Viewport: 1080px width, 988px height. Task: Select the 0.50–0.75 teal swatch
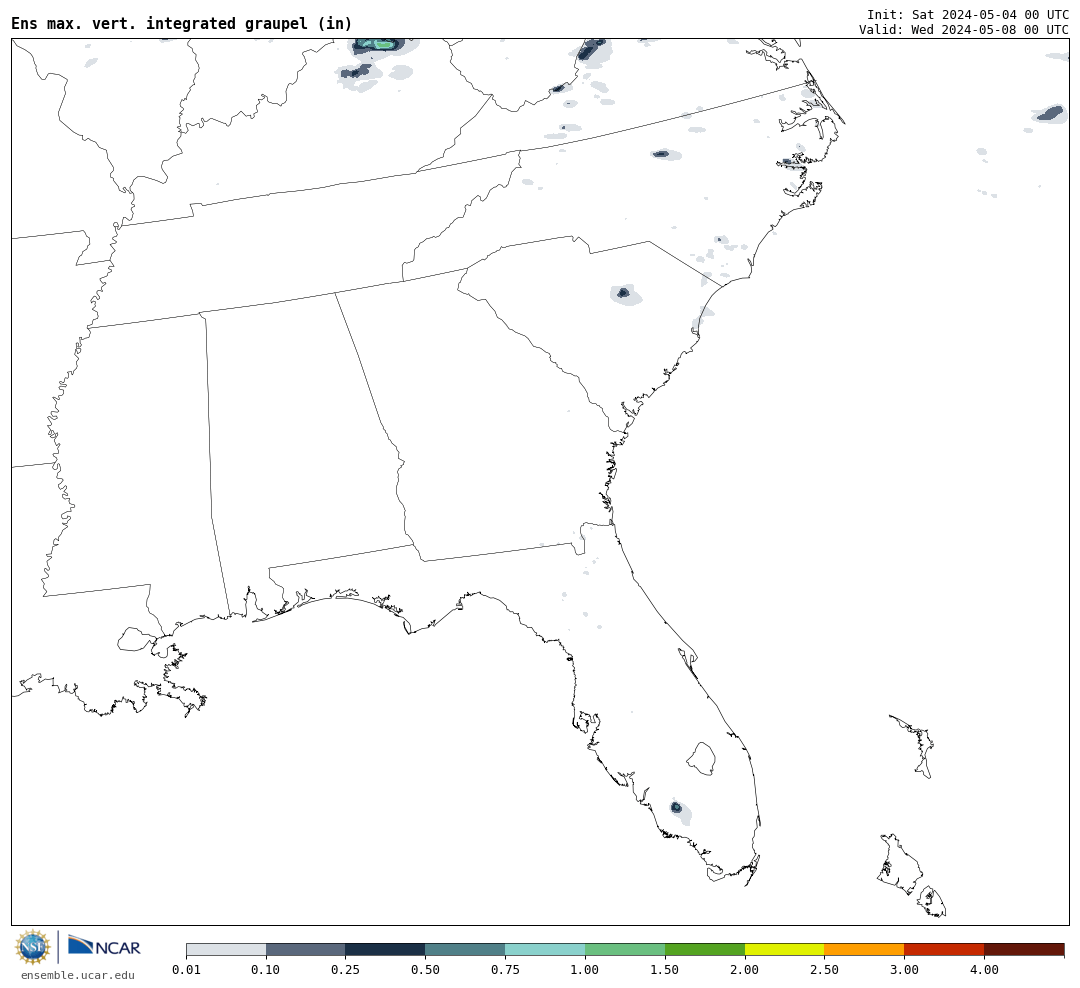(466, 949)
